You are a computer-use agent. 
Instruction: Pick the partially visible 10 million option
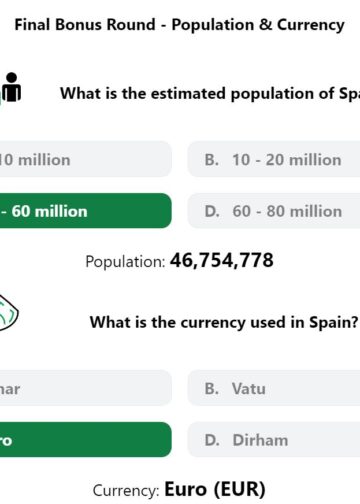point(86,159)
